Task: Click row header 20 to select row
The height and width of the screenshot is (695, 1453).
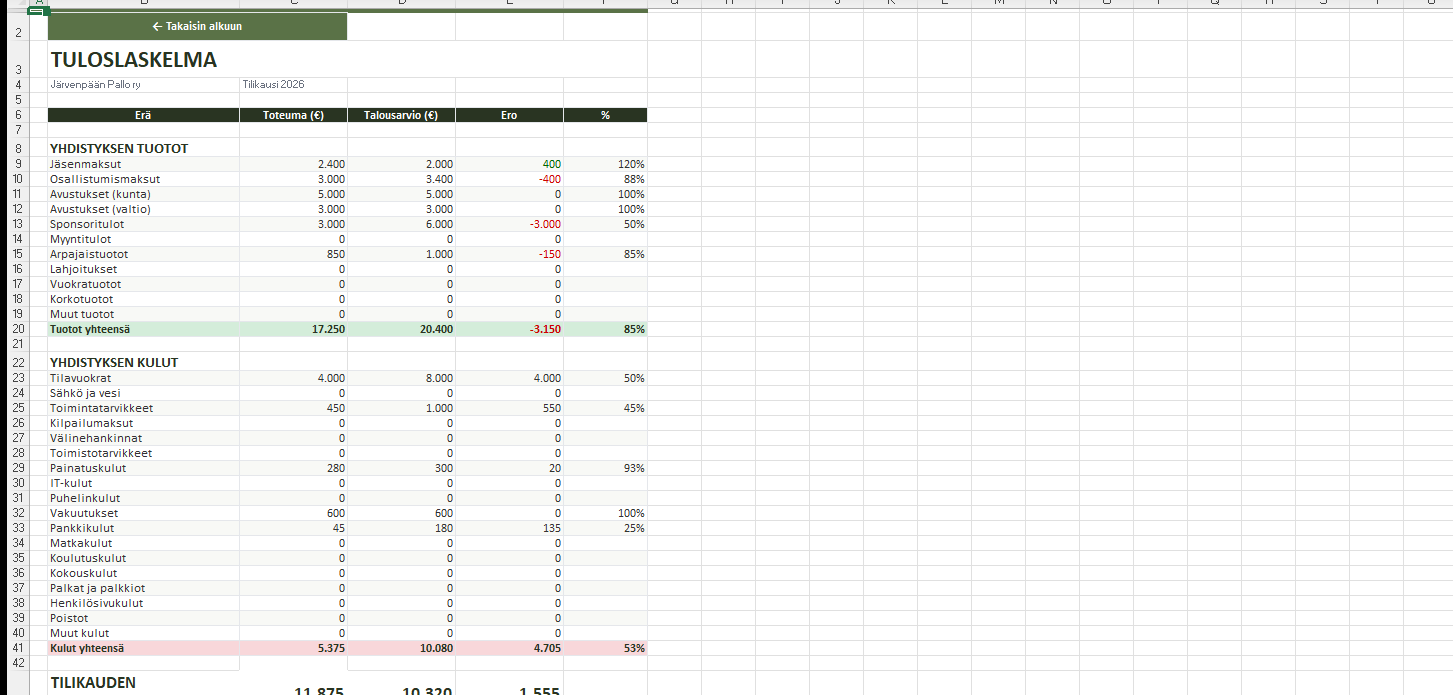Action: tap(19, 329)
